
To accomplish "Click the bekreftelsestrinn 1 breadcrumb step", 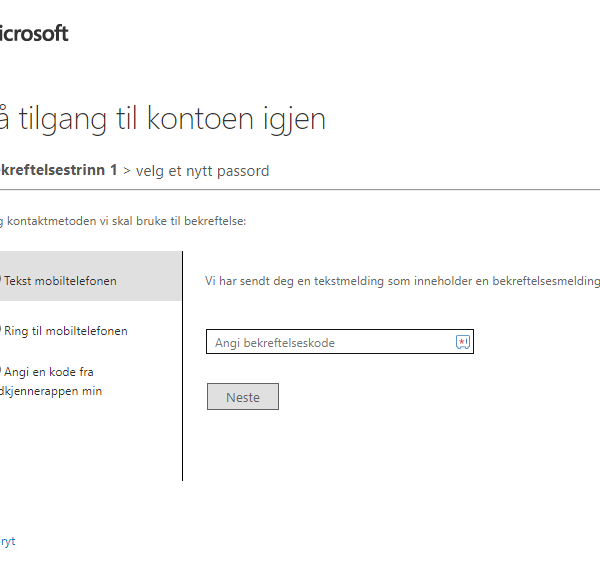I will click(59, 170).
